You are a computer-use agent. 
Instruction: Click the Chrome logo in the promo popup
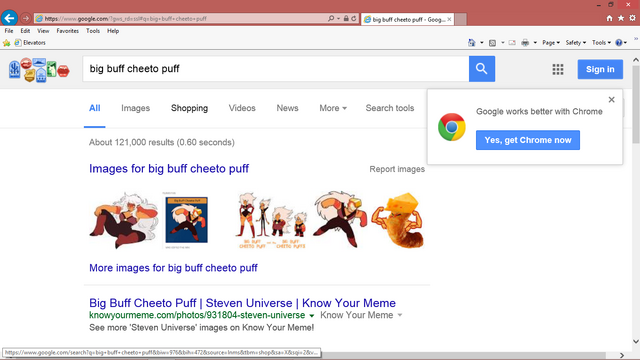click(452, 127)
